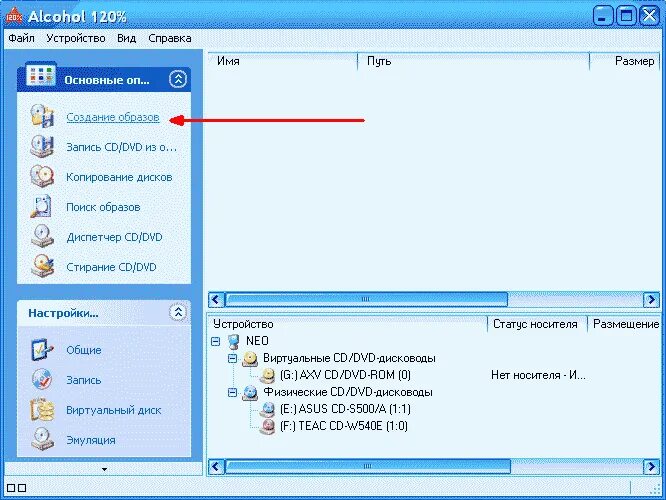The height and width of the screenshot is (500, 666).
Task: Click the NEO computer icon
Action: tap(234, 341)
